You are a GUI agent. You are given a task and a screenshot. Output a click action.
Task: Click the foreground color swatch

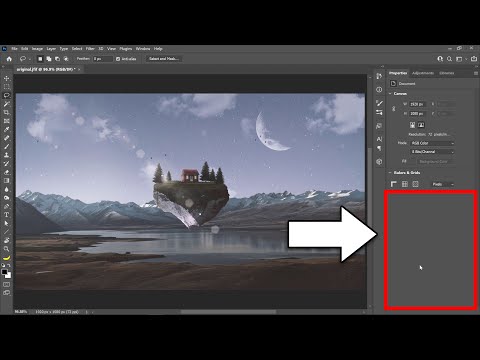(4, 272)
